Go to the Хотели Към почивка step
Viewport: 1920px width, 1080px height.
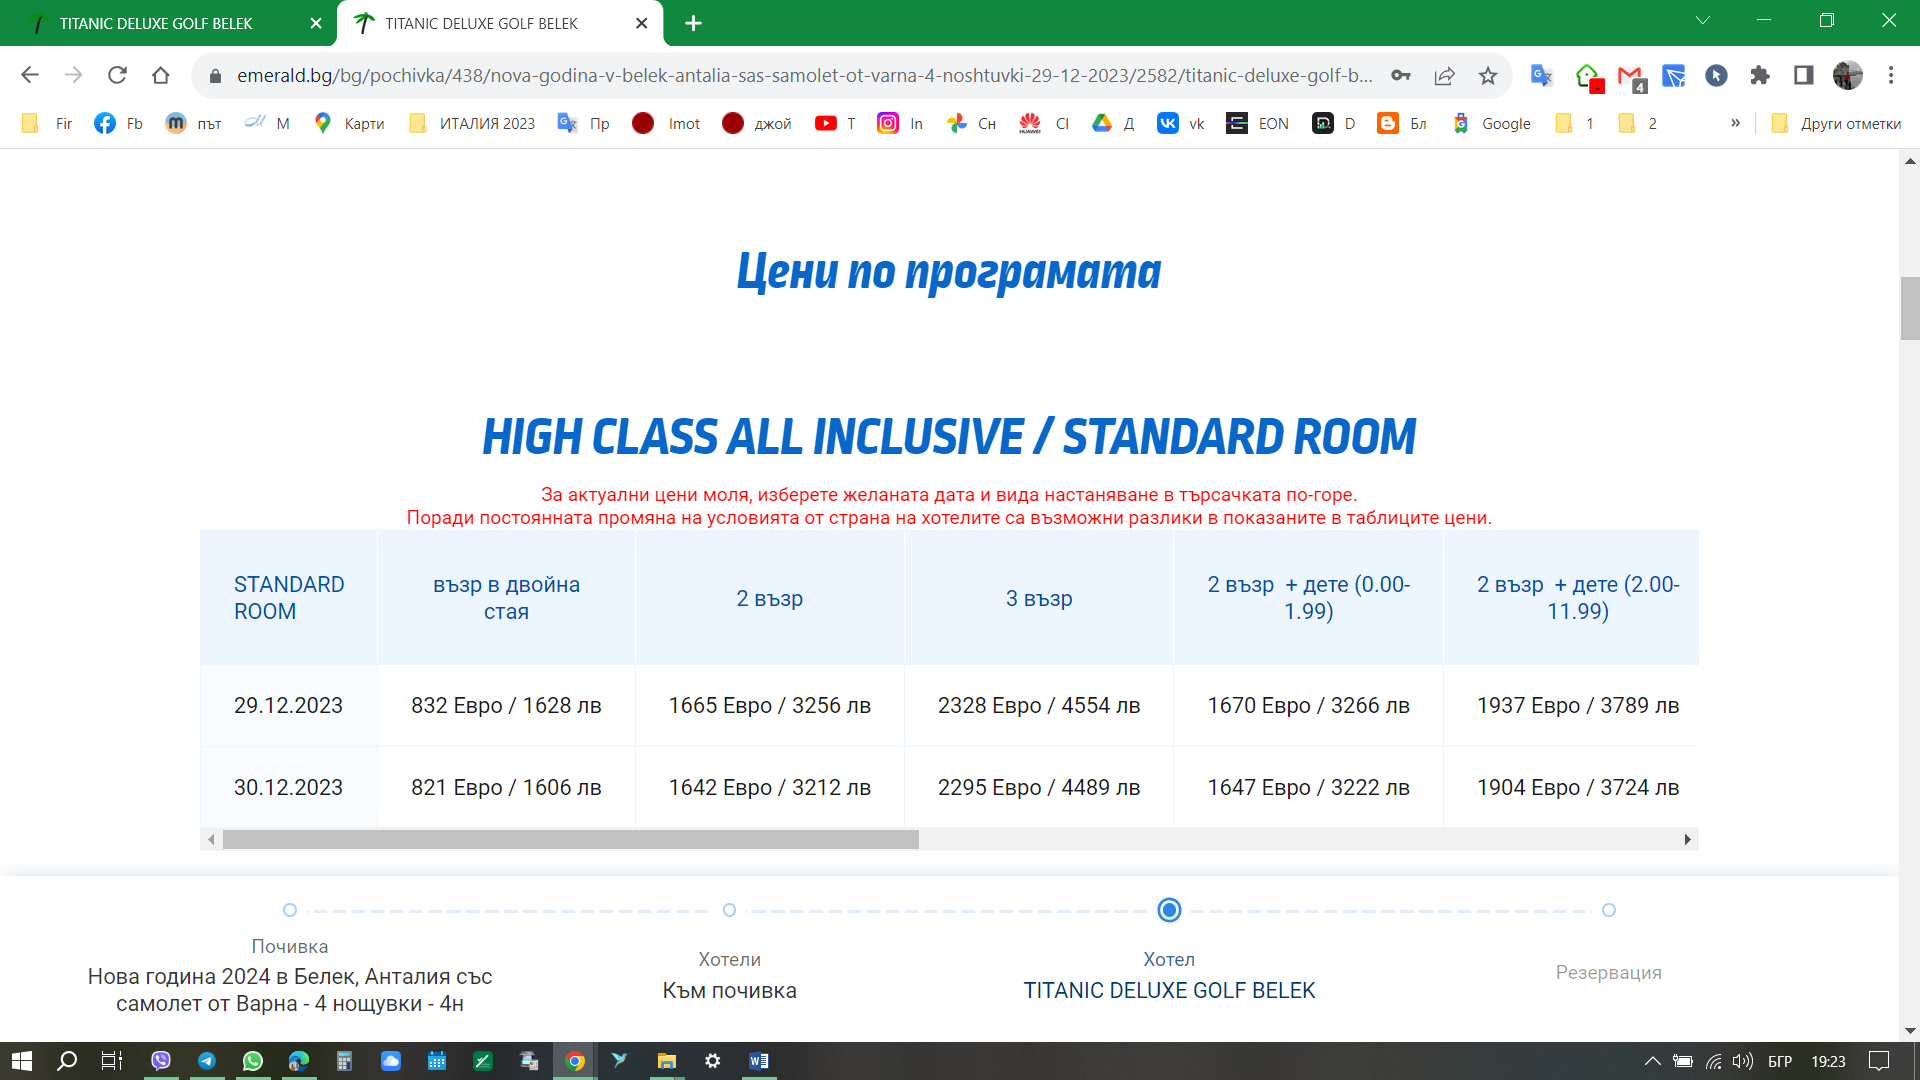click(x=729, y=976)
